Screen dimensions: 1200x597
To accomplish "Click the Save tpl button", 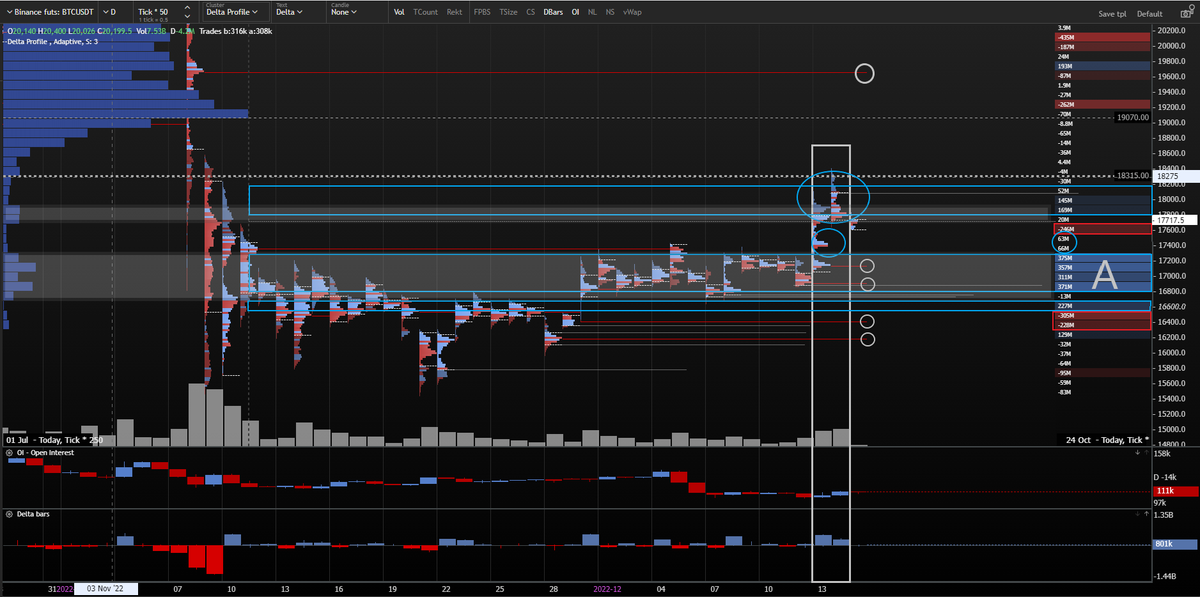I will (x=1112, y=14).
